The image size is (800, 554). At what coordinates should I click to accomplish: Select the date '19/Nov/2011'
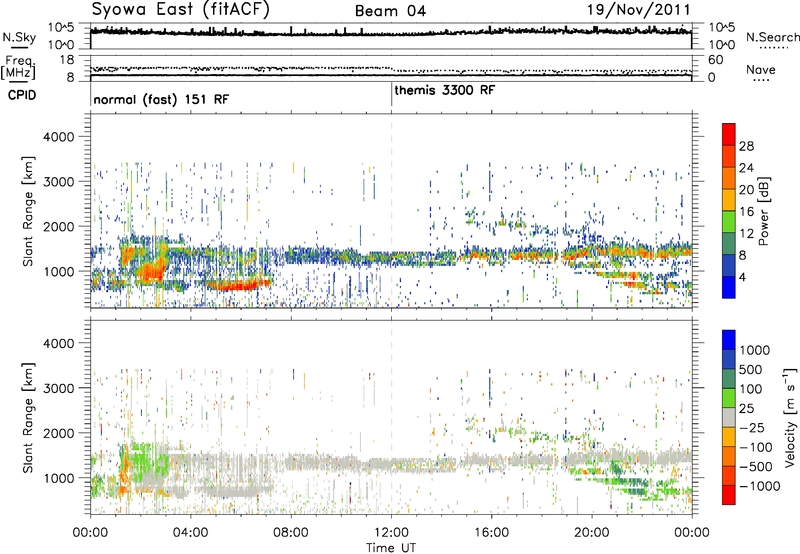coord(639,10)
